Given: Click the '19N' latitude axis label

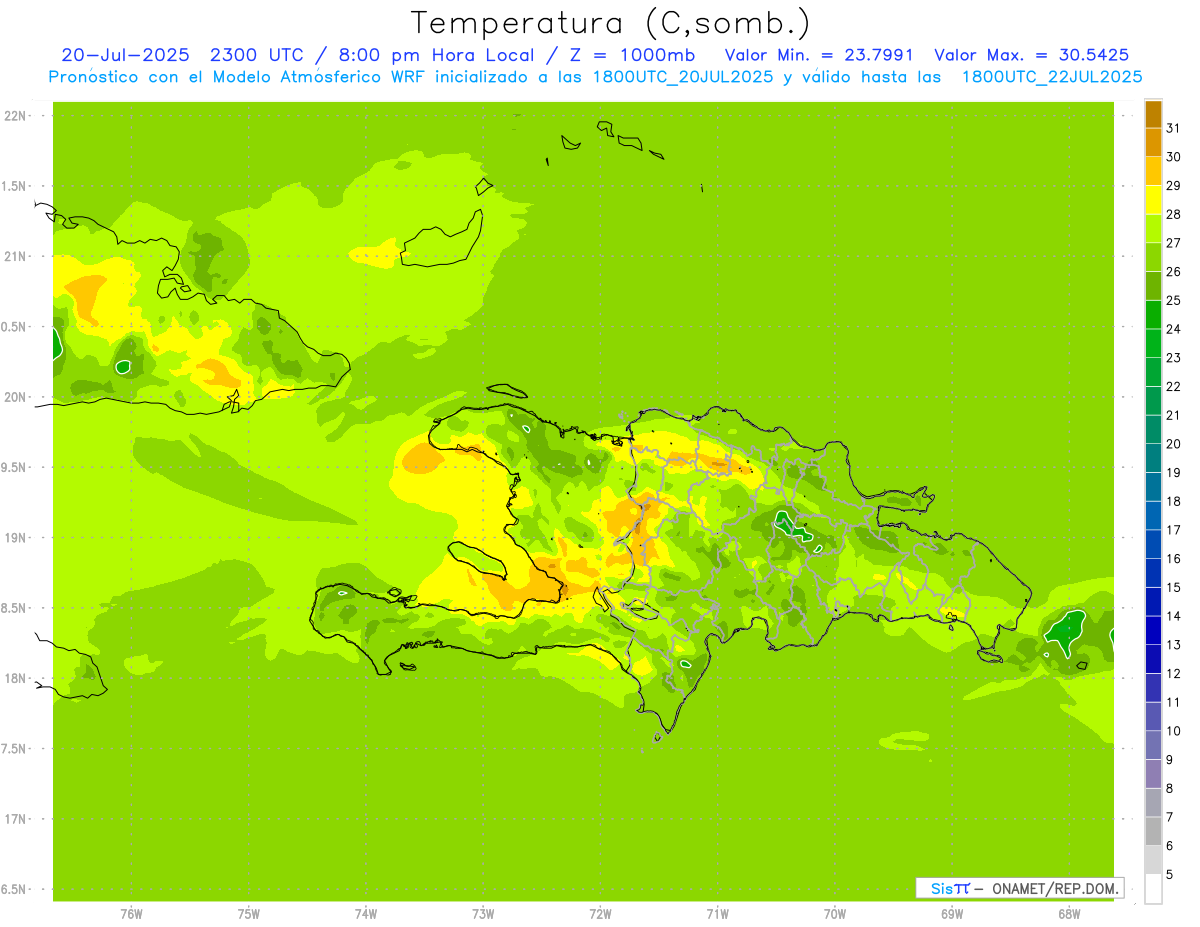Looking at the screenshot, I should tap(14, 537).
